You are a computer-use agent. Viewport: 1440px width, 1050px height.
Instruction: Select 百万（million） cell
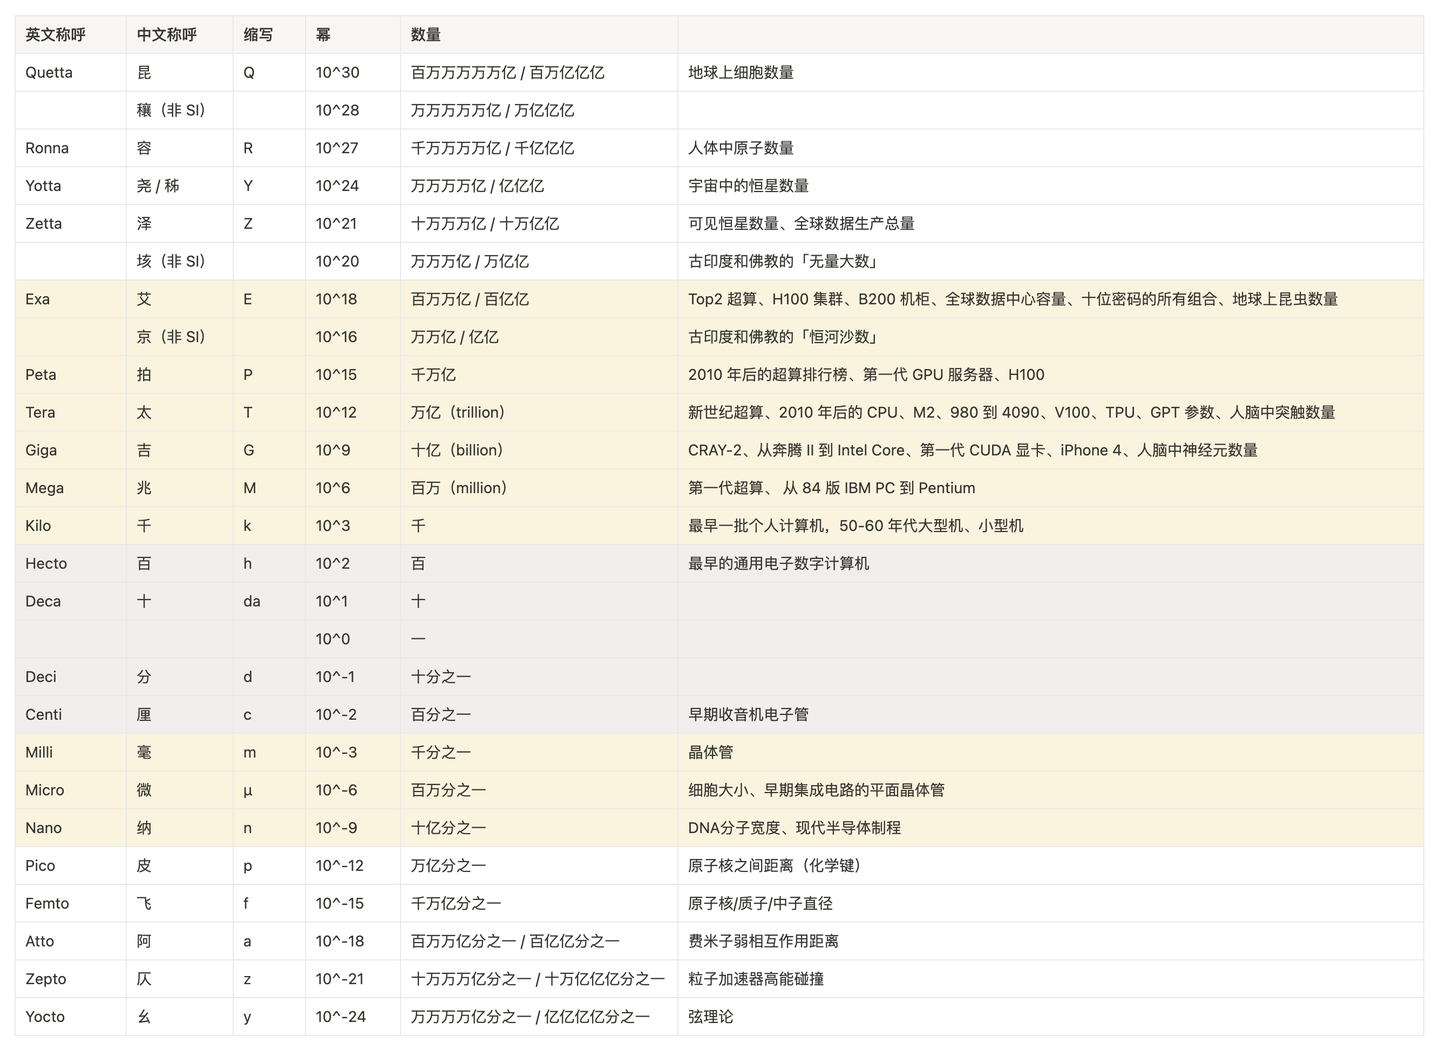coord(538,488)
